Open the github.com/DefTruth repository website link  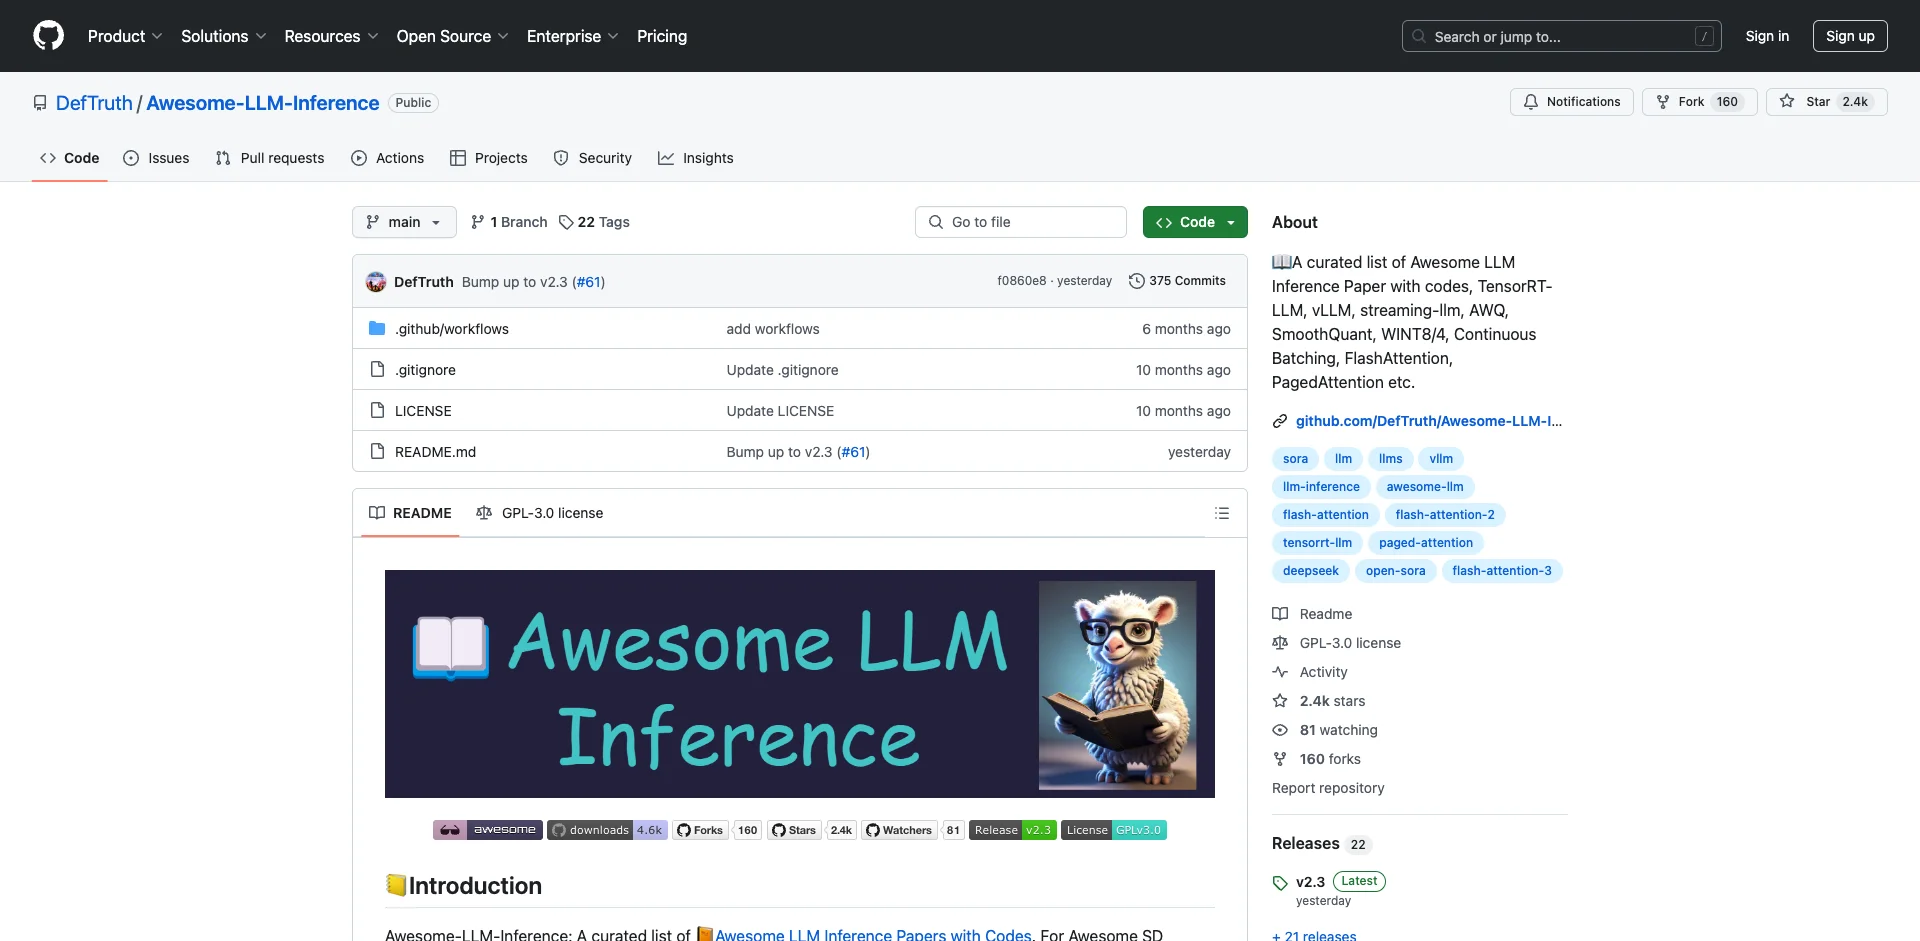tap(1429, 421)
